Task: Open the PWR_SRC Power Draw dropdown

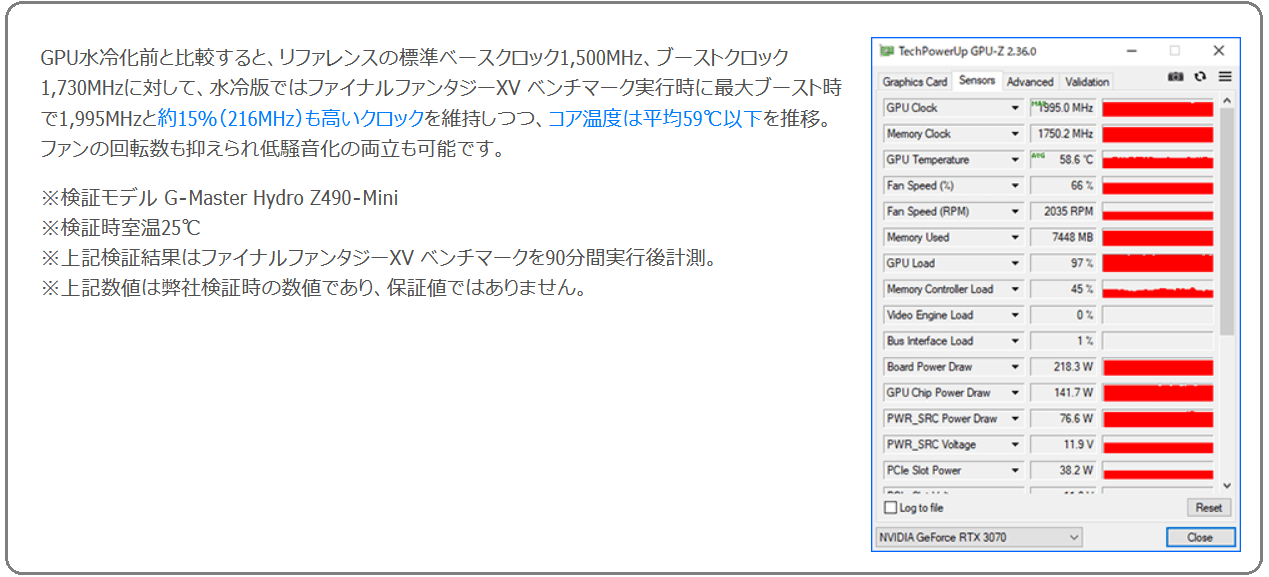Action: [1015, 419]
